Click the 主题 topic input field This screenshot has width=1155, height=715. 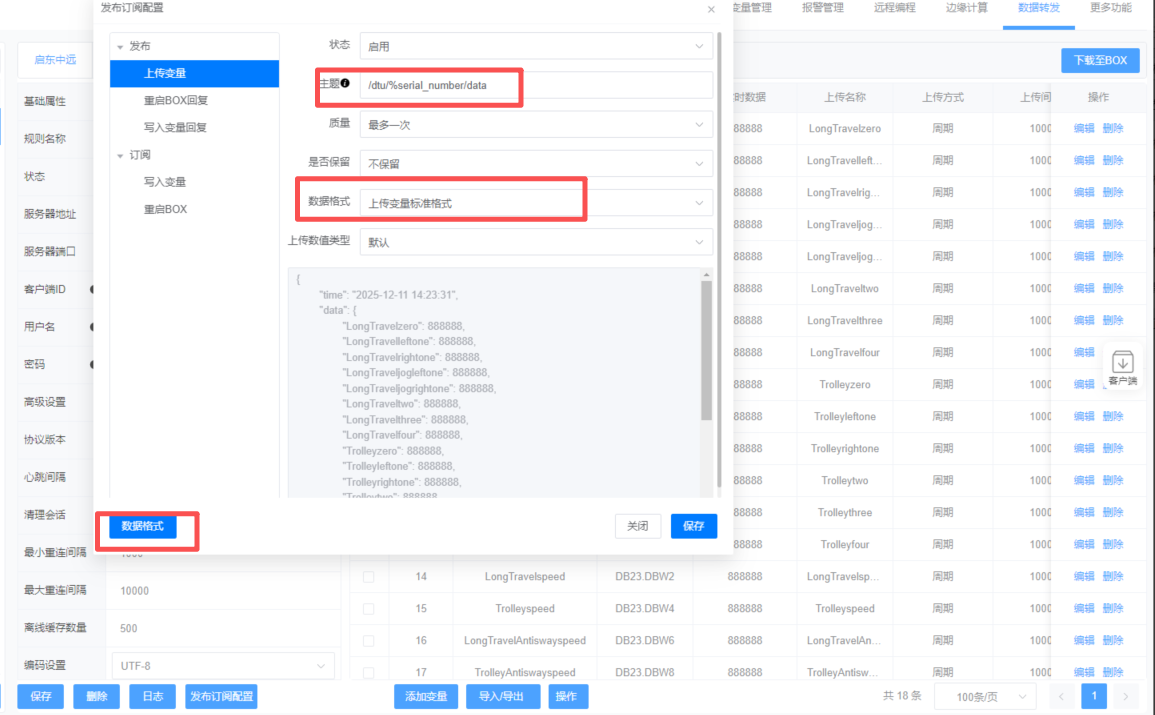point(536,86)
